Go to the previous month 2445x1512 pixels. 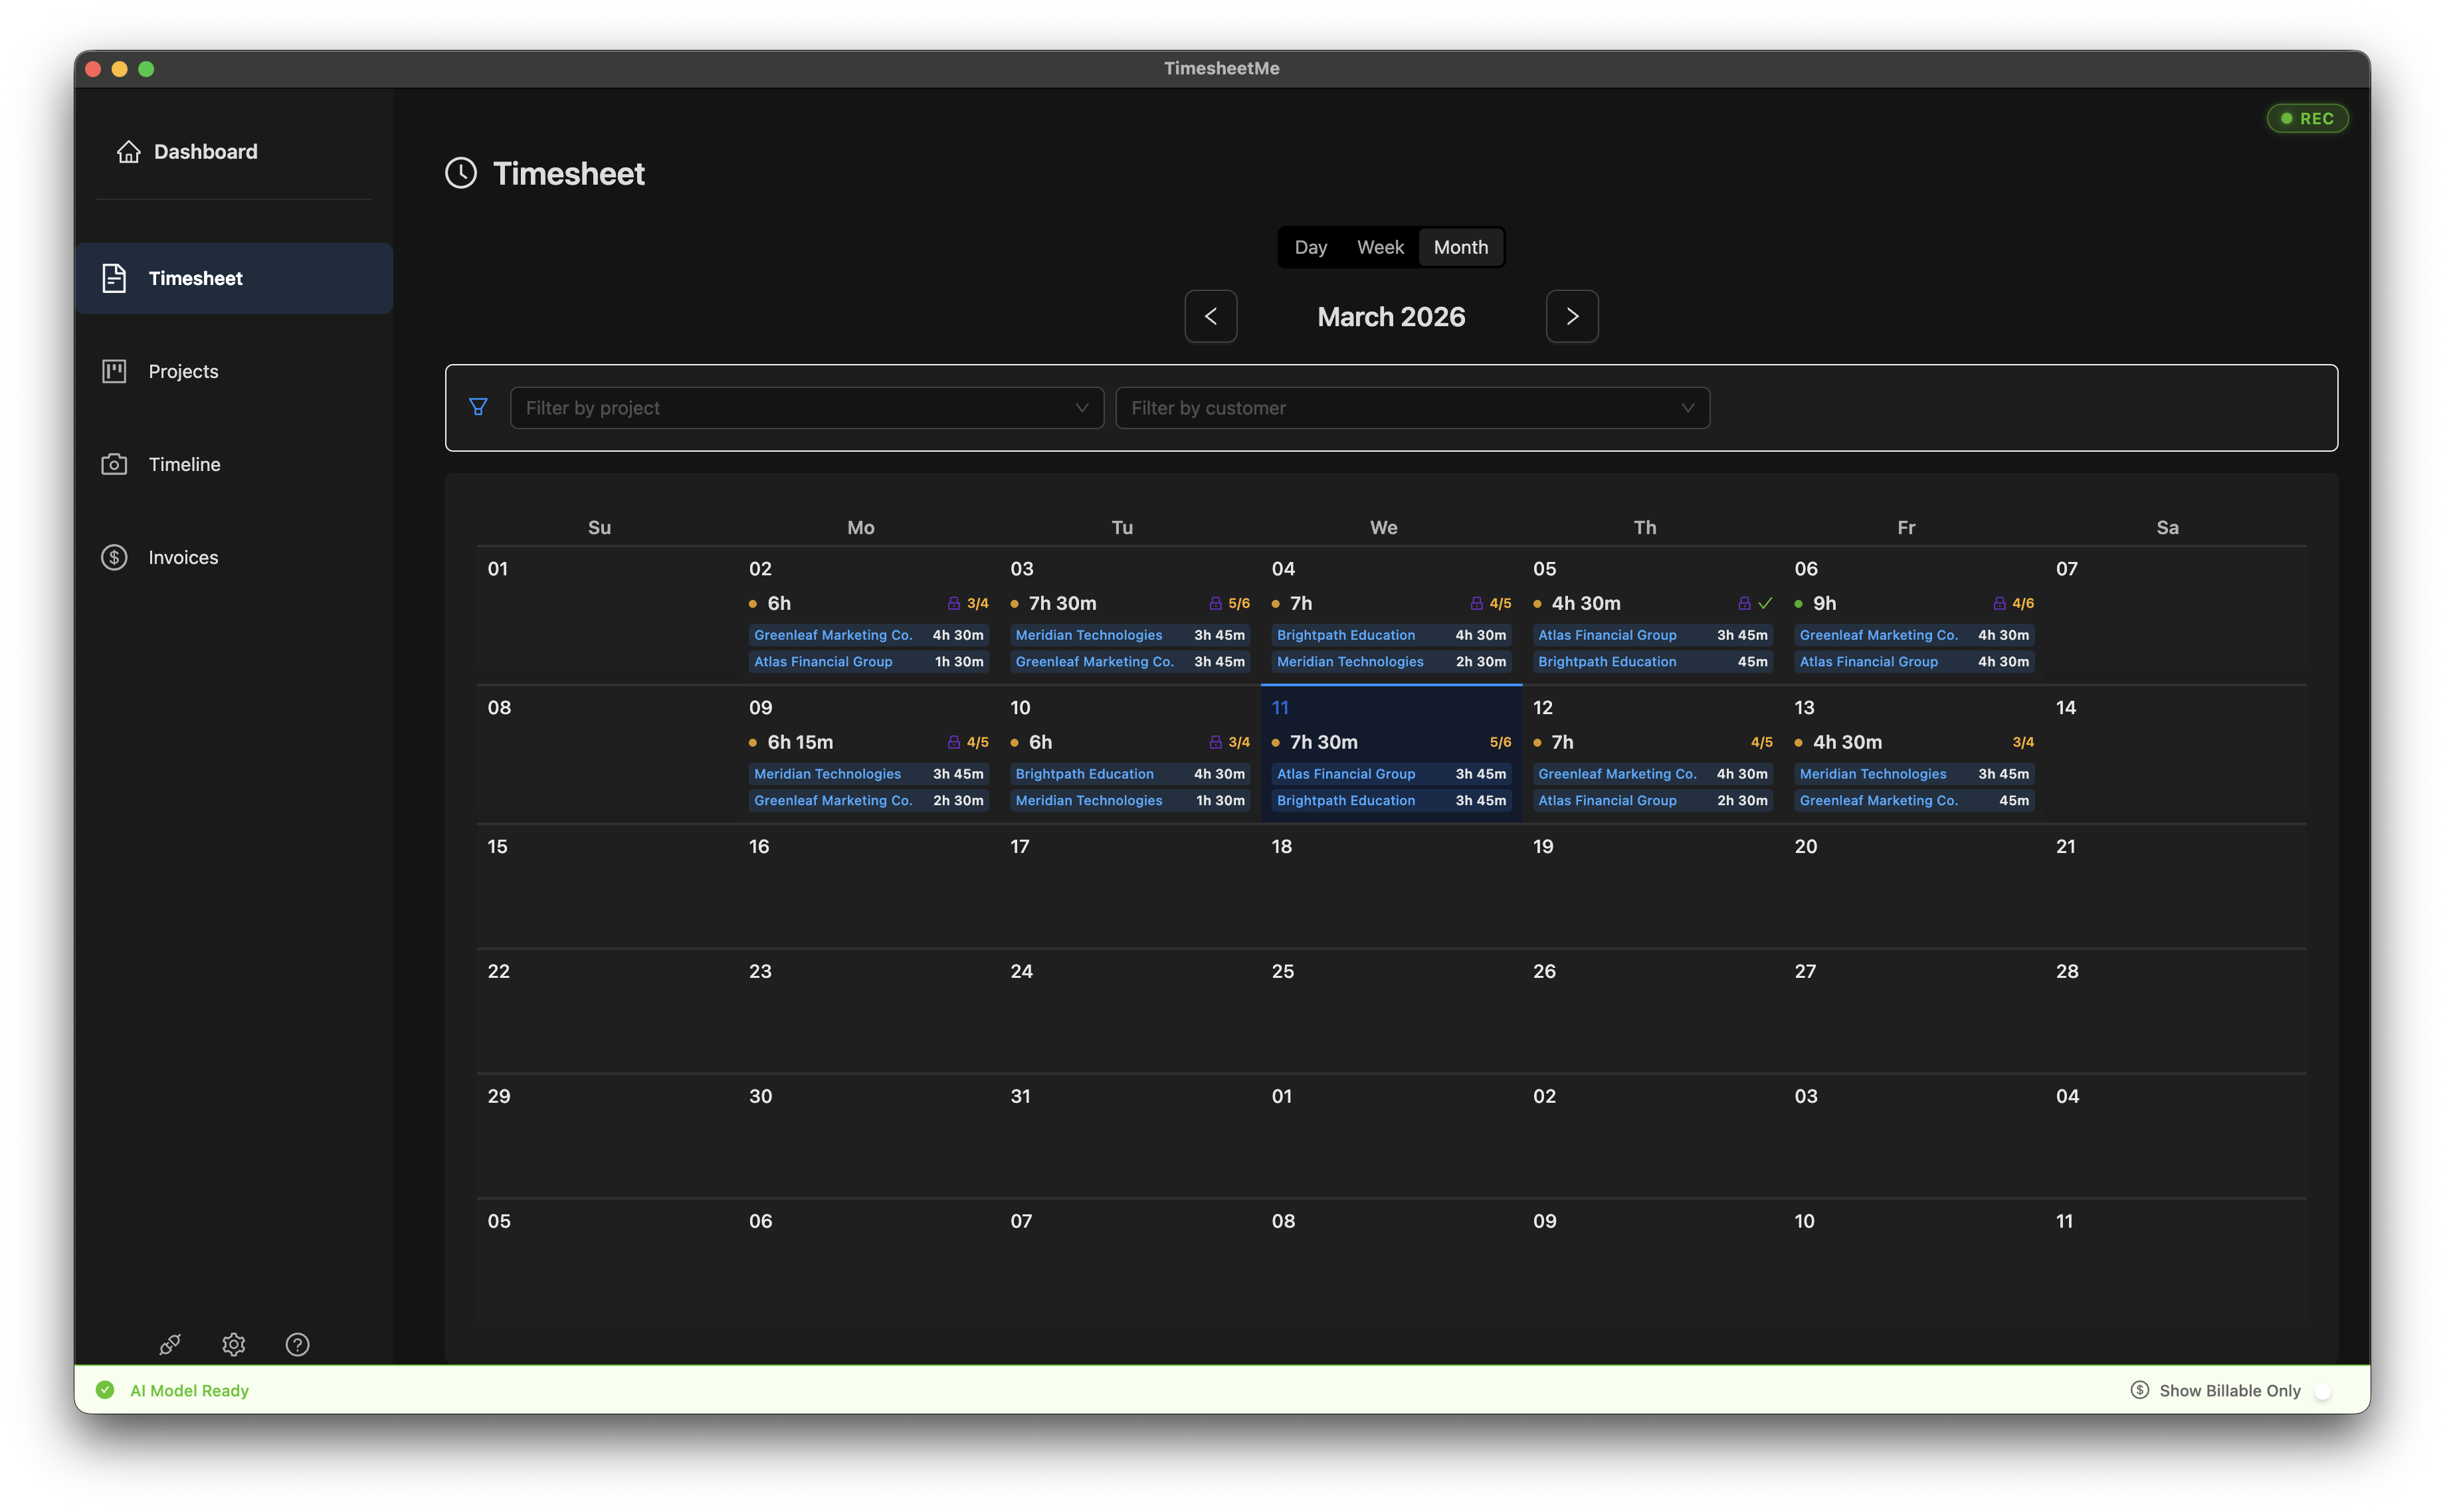click(x=1210, y=316)
